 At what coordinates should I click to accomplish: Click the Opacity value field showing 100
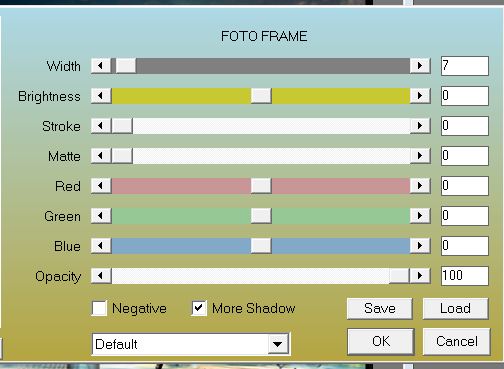click(465, 276)
